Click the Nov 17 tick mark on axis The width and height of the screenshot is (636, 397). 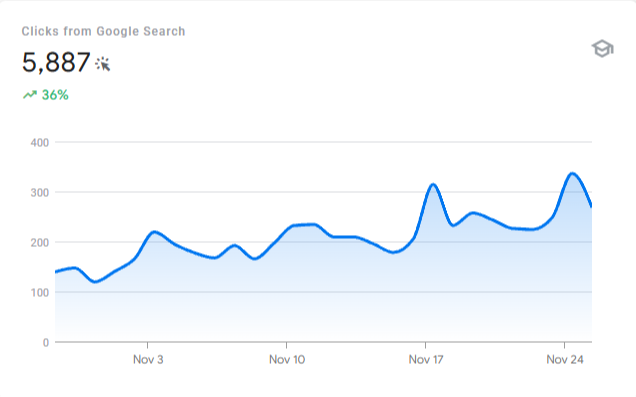click(425, 345)
